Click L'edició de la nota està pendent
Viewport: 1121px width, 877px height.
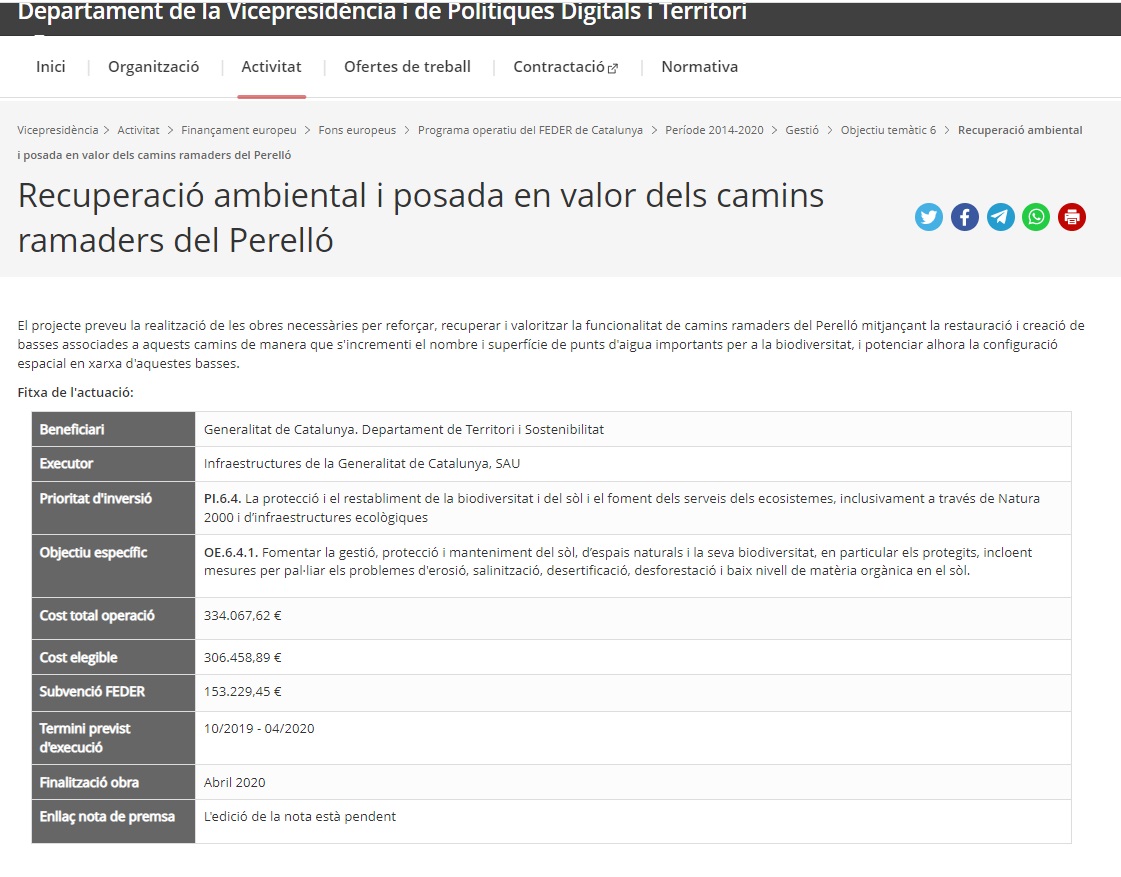300,817
